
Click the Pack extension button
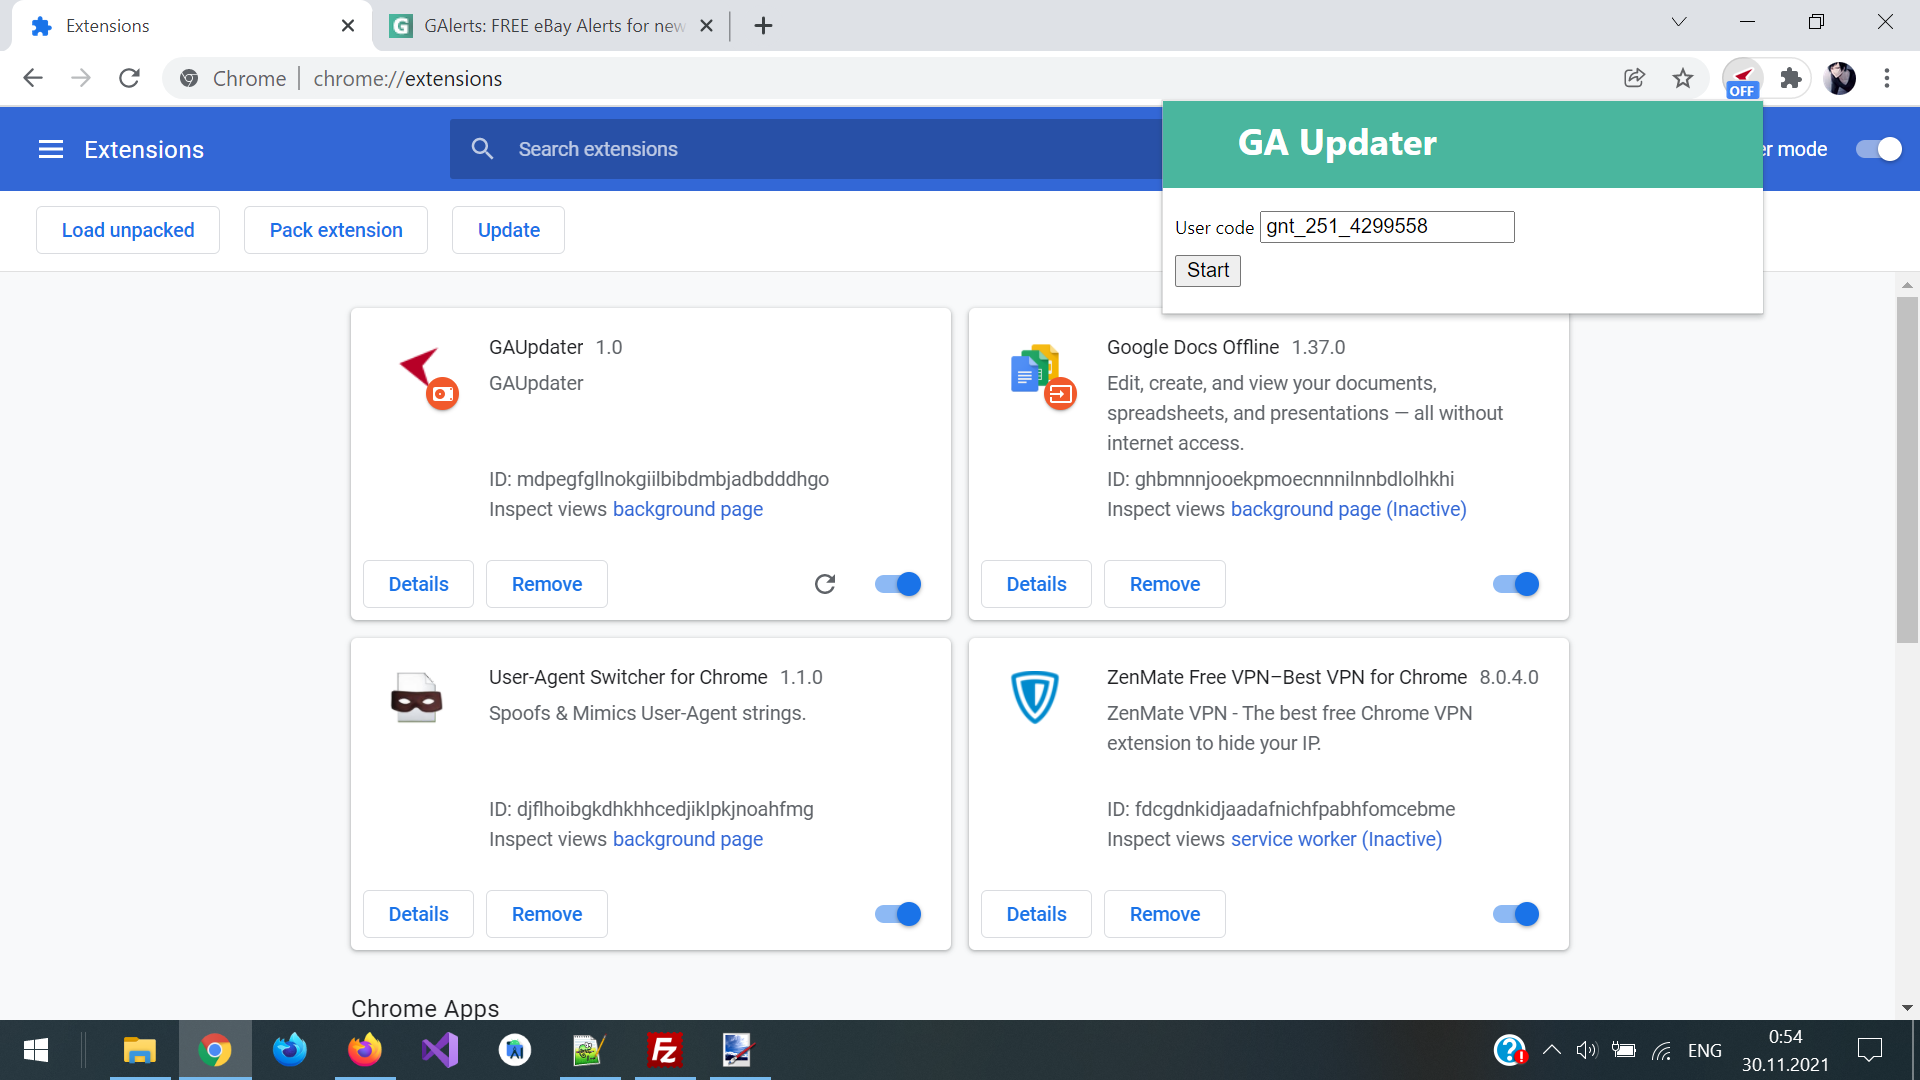click(336, 230)
